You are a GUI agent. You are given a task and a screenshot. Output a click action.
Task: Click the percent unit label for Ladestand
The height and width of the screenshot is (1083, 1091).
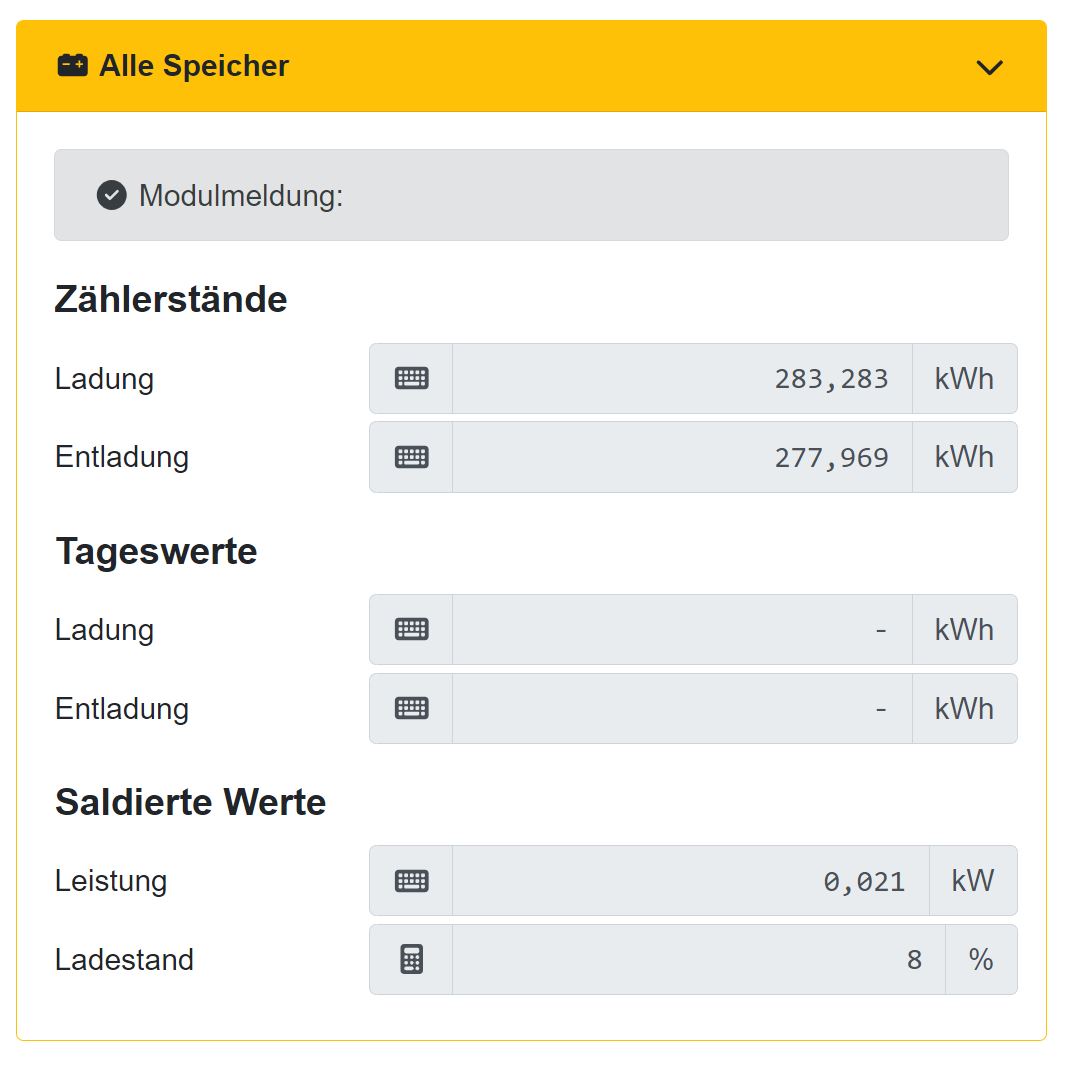coord(981,960)
